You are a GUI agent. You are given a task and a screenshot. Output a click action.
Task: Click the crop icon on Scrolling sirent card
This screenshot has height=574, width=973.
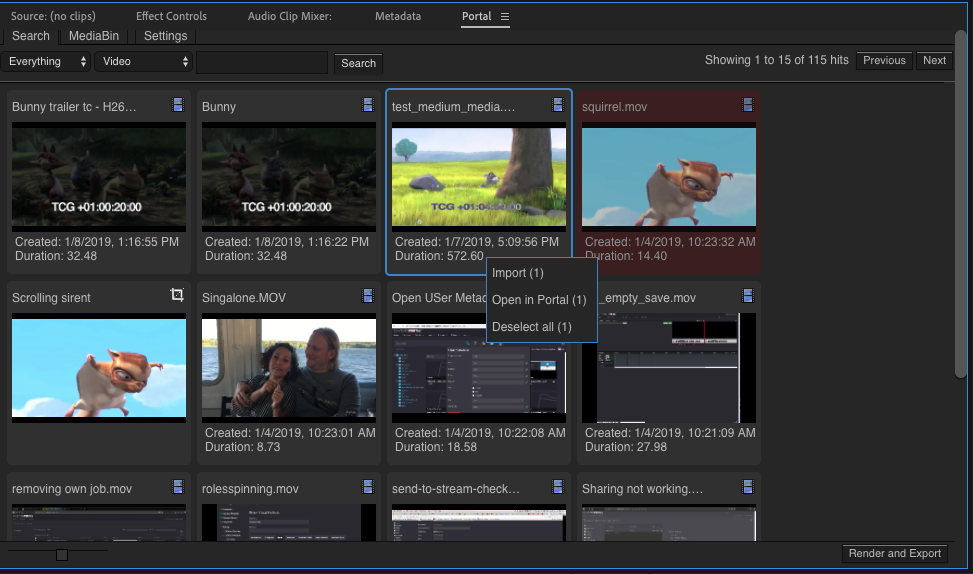tap(177, 295)
